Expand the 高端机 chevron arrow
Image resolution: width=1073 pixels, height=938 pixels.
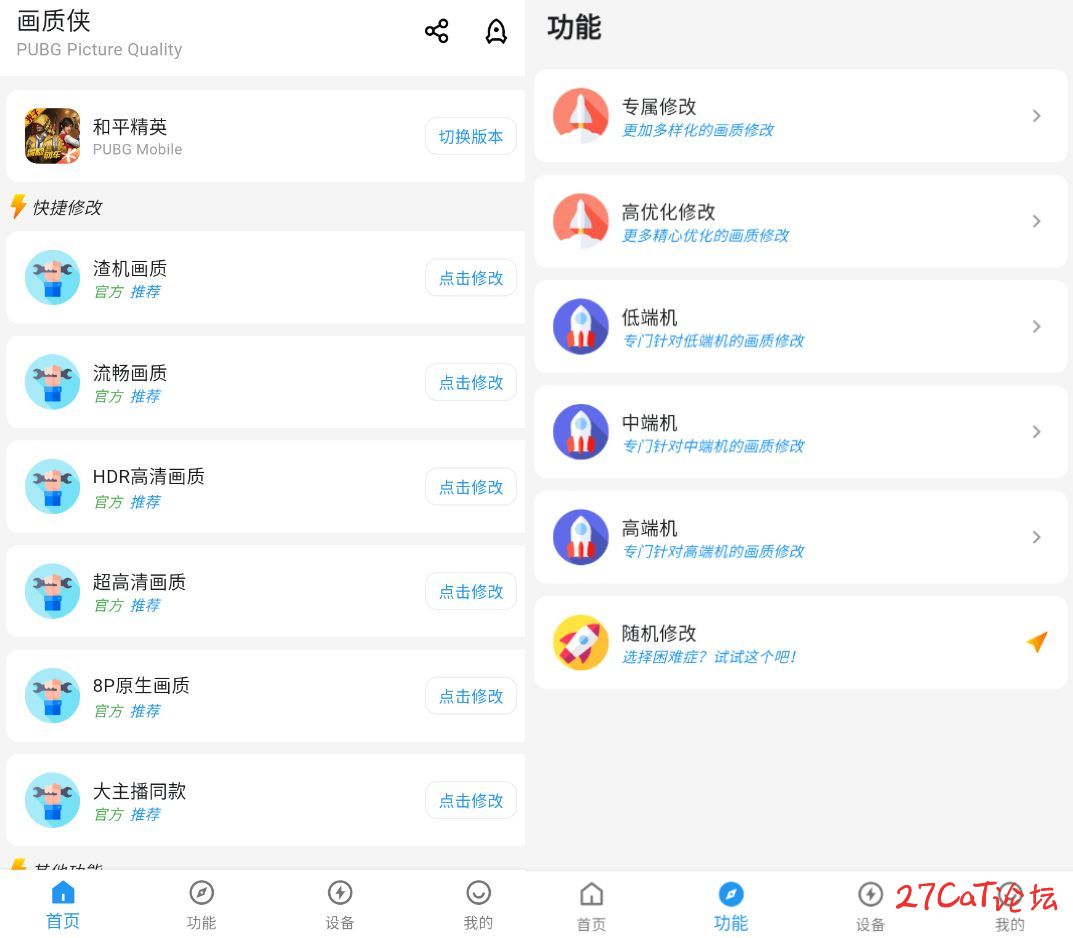1037,537
